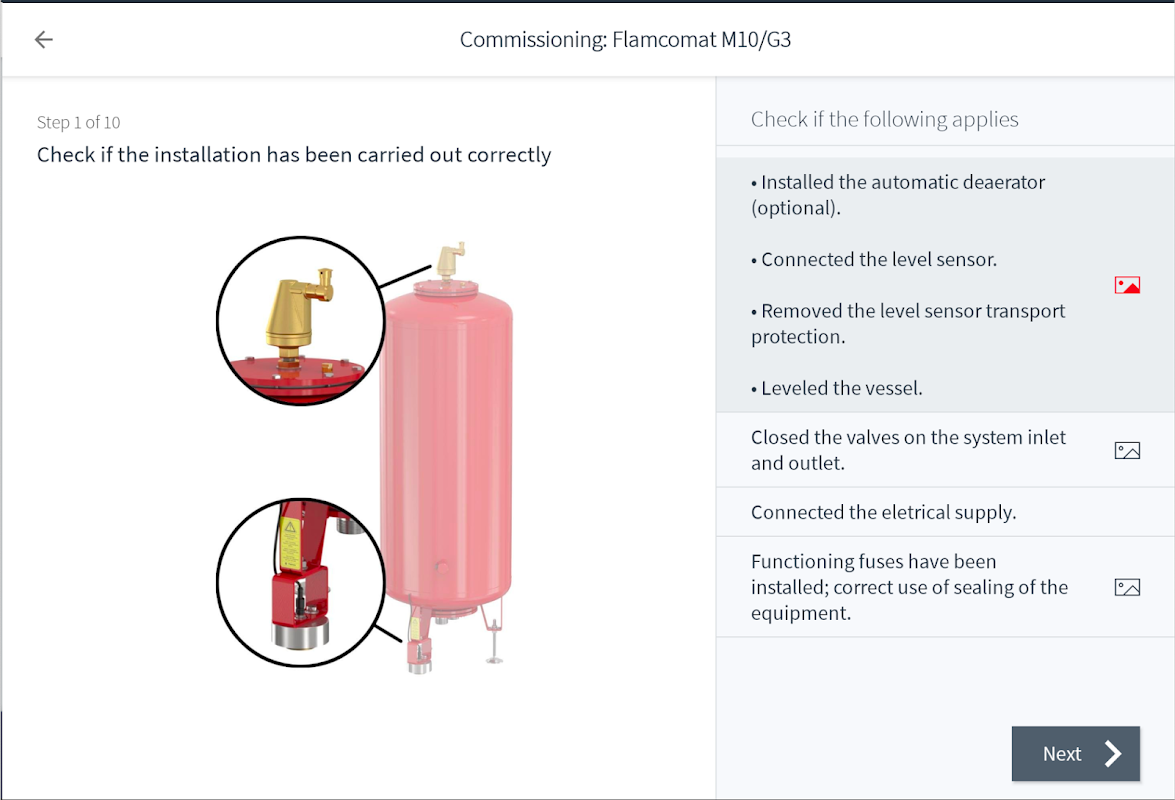
Task: Go back using the arrow icon
Action: click(x=44, y=40)
